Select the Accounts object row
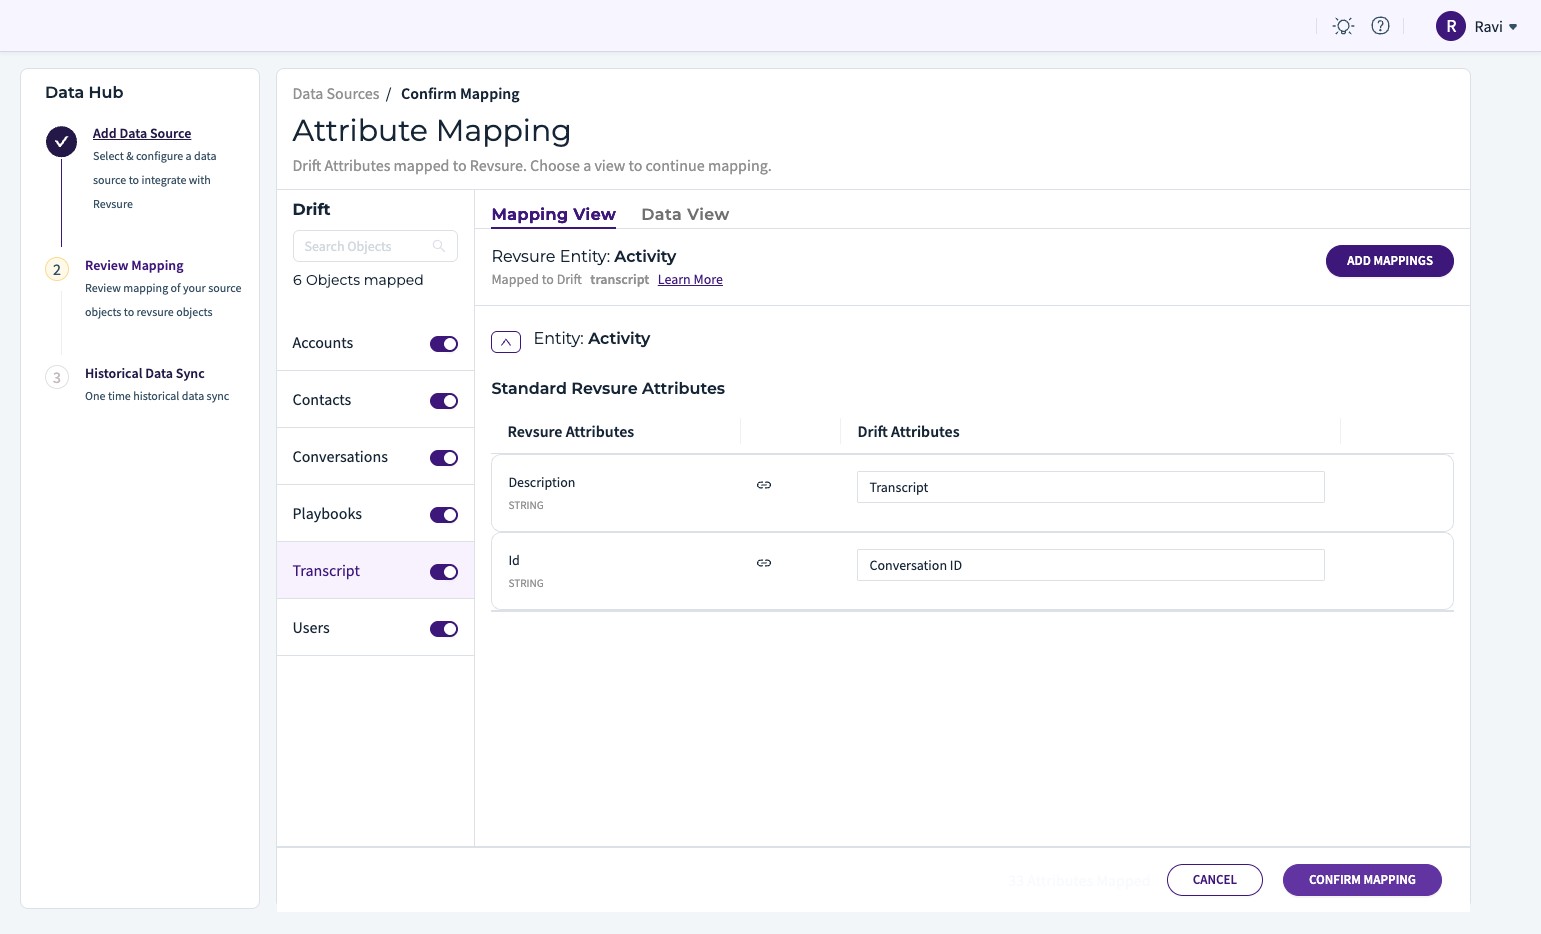The height and width of the screenshot is (934, 1541). click(x=375, y=343)
